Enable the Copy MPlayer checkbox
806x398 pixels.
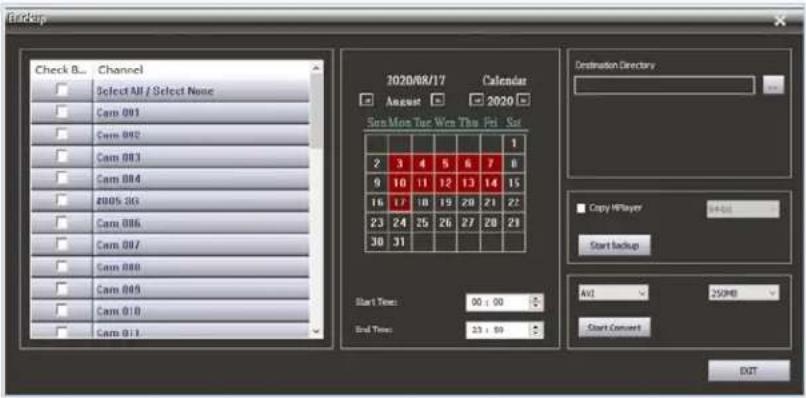coord(581,208)
